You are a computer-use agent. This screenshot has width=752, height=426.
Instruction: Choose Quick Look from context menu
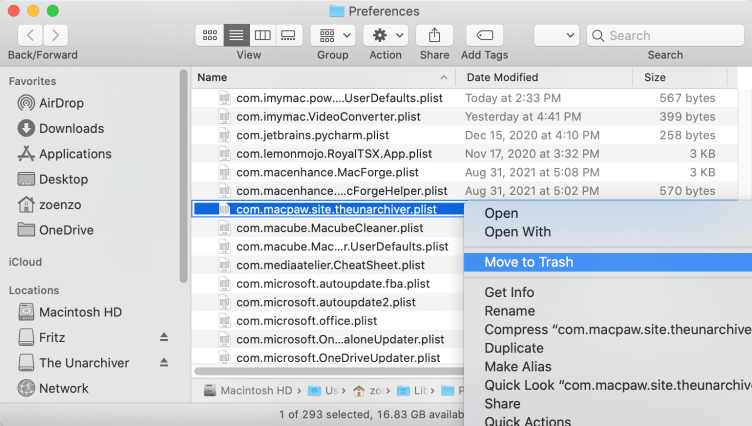608,385
